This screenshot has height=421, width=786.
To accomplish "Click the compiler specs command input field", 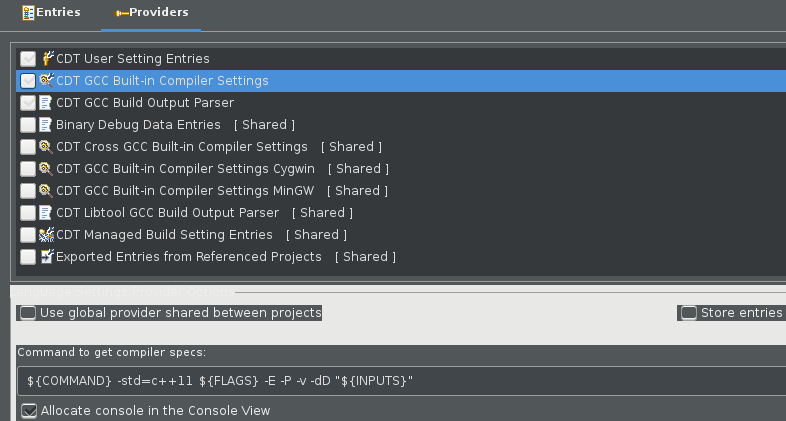I will 400,381.
